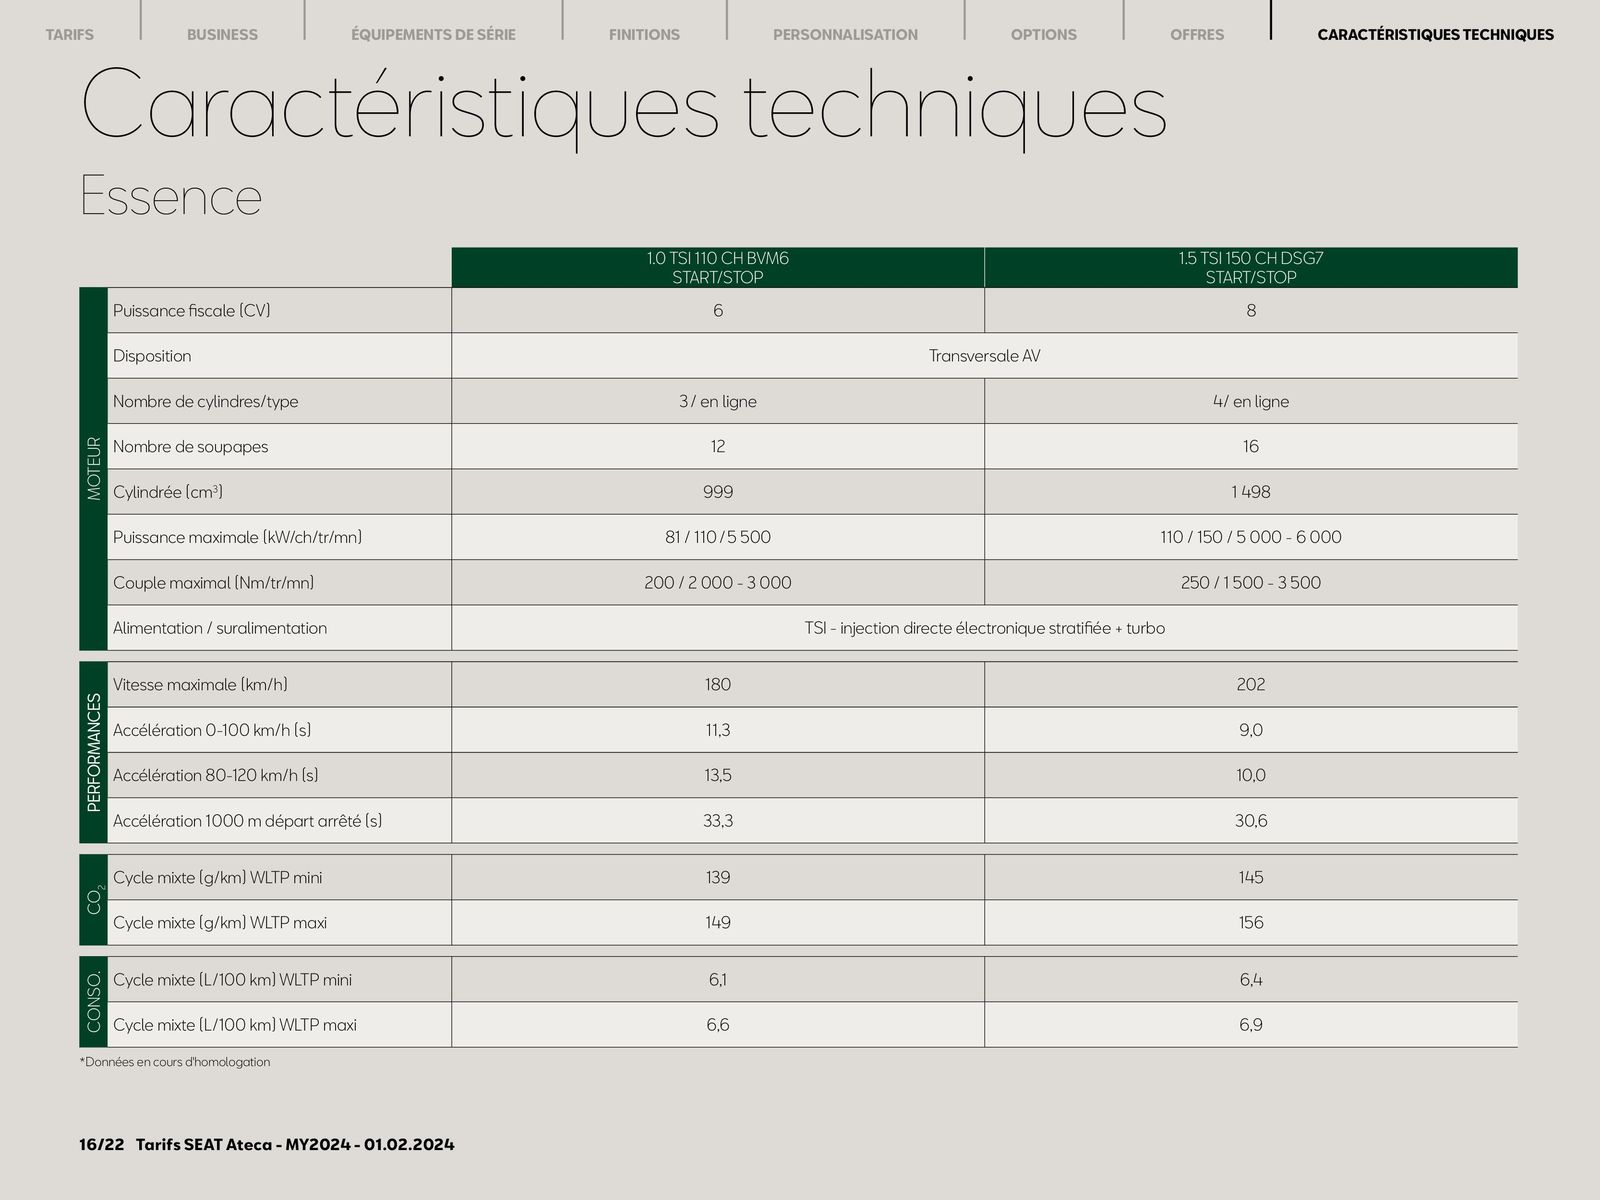
Task: Click the 6,1 consumption value
Action: 718,980
